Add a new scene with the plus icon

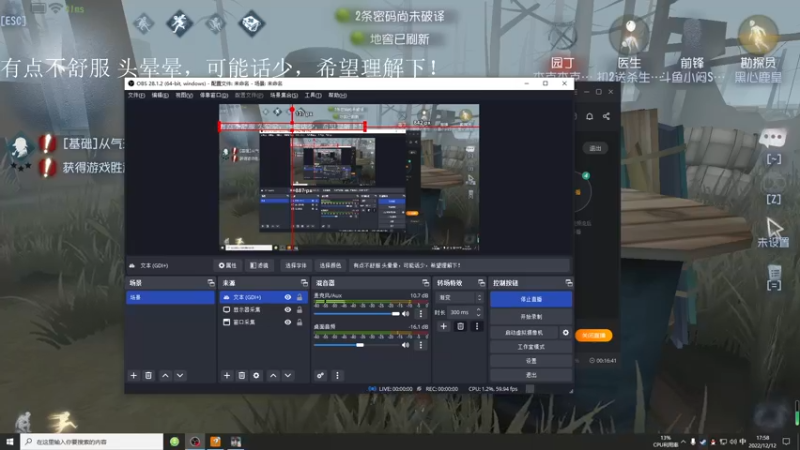[134, 376]
